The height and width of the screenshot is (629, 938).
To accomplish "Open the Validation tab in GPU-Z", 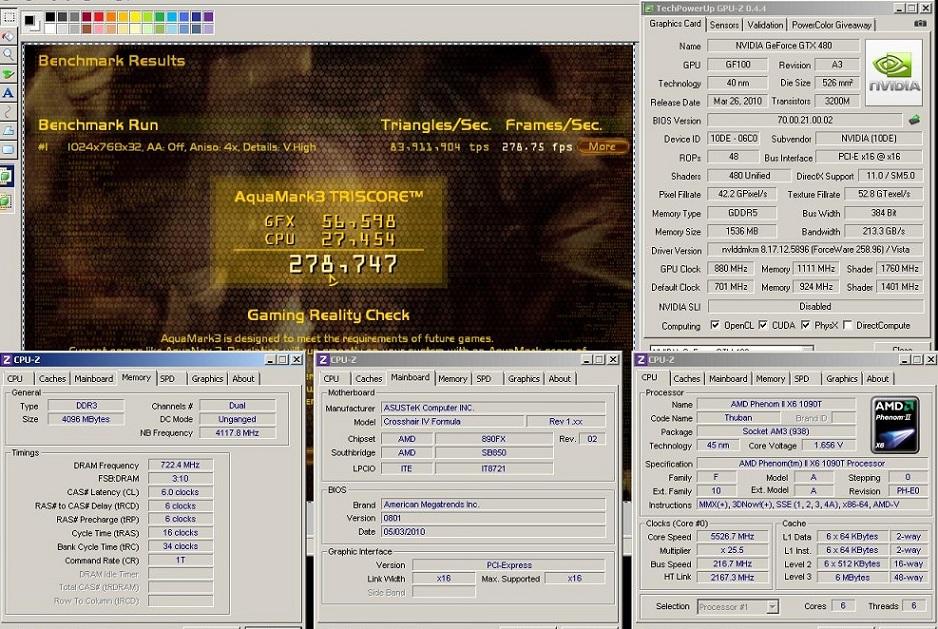I will (x=765, y=25).
